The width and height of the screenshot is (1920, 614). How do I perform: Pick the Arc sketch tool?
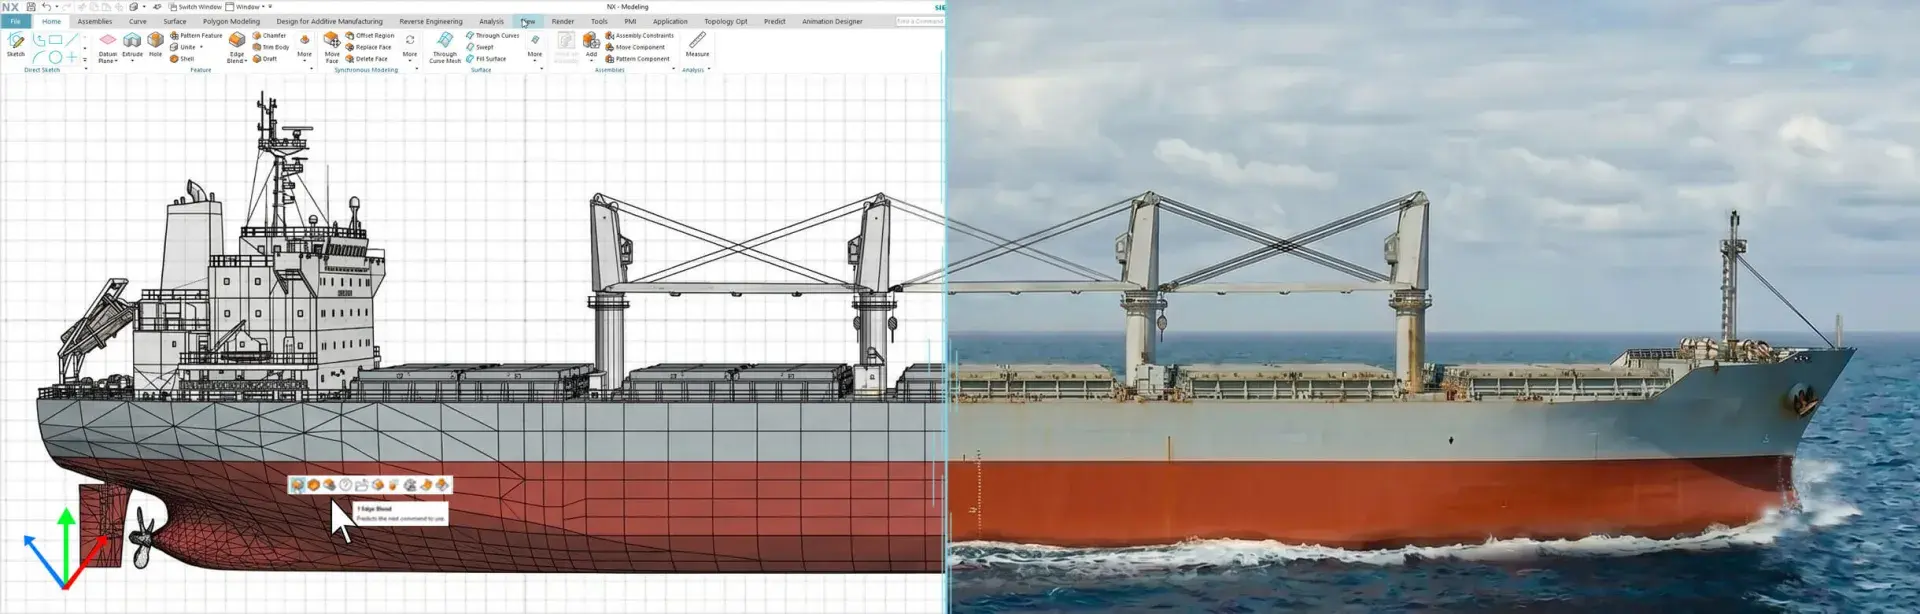pyautogui.click(x=39, y=57)
